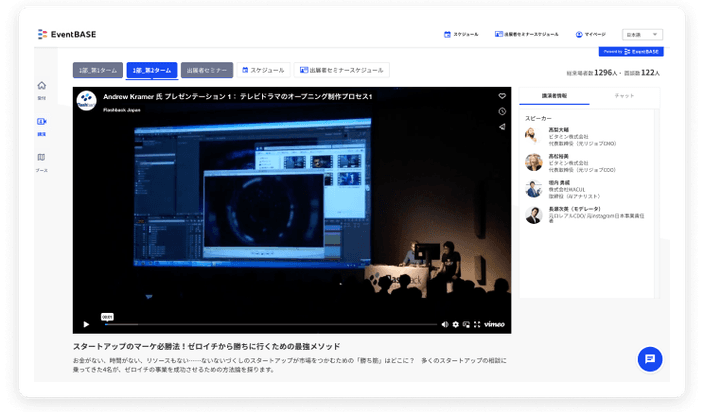704x412 pixels.
Task: Like the video with the heart icon
Action: [x=502, y=96]
